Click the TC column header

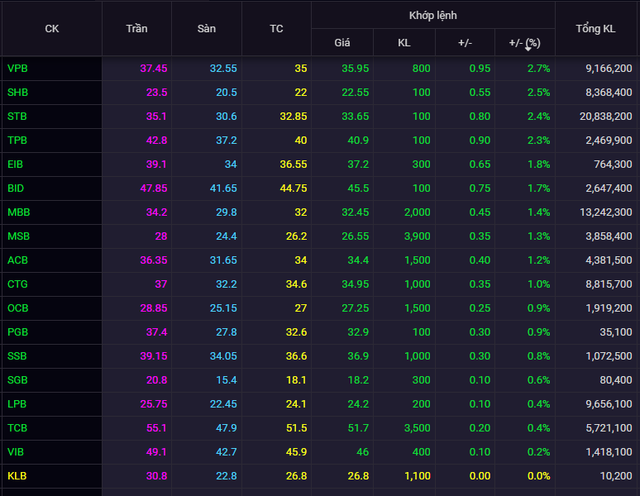pos(276,29)
